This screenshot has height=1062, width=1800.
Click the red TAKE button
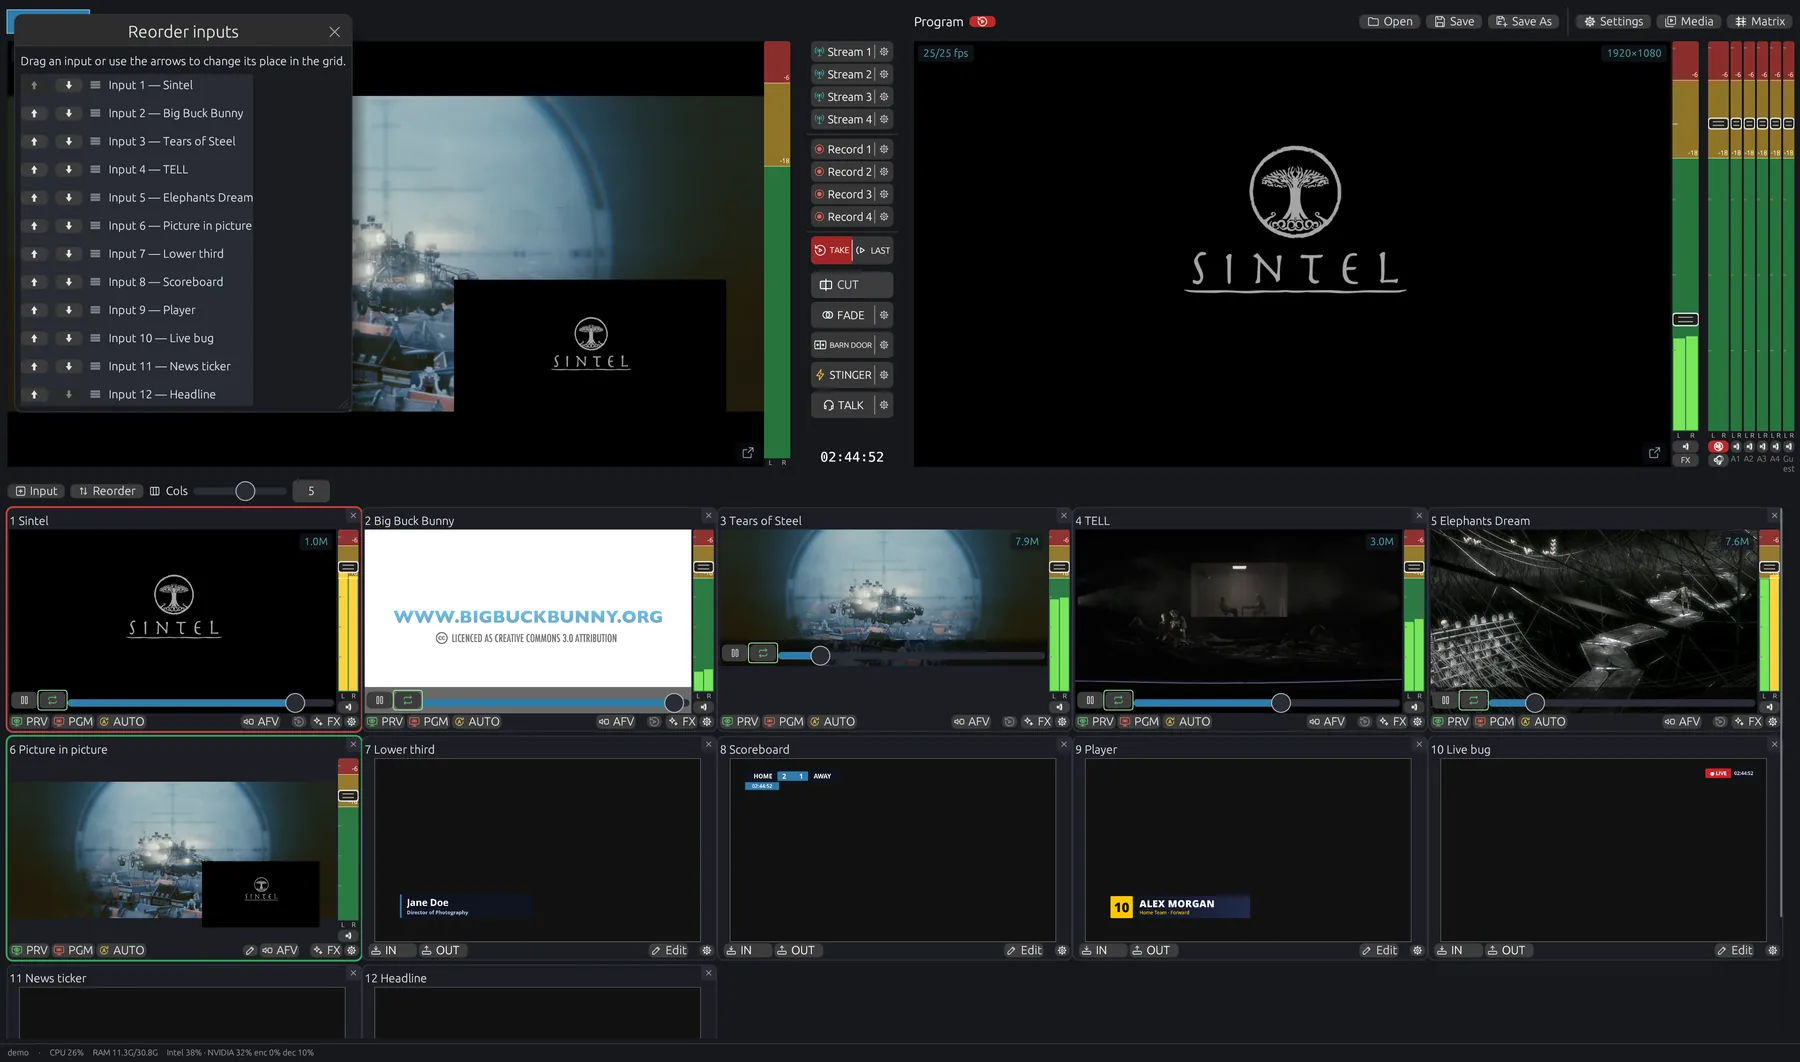pos(831,250)
